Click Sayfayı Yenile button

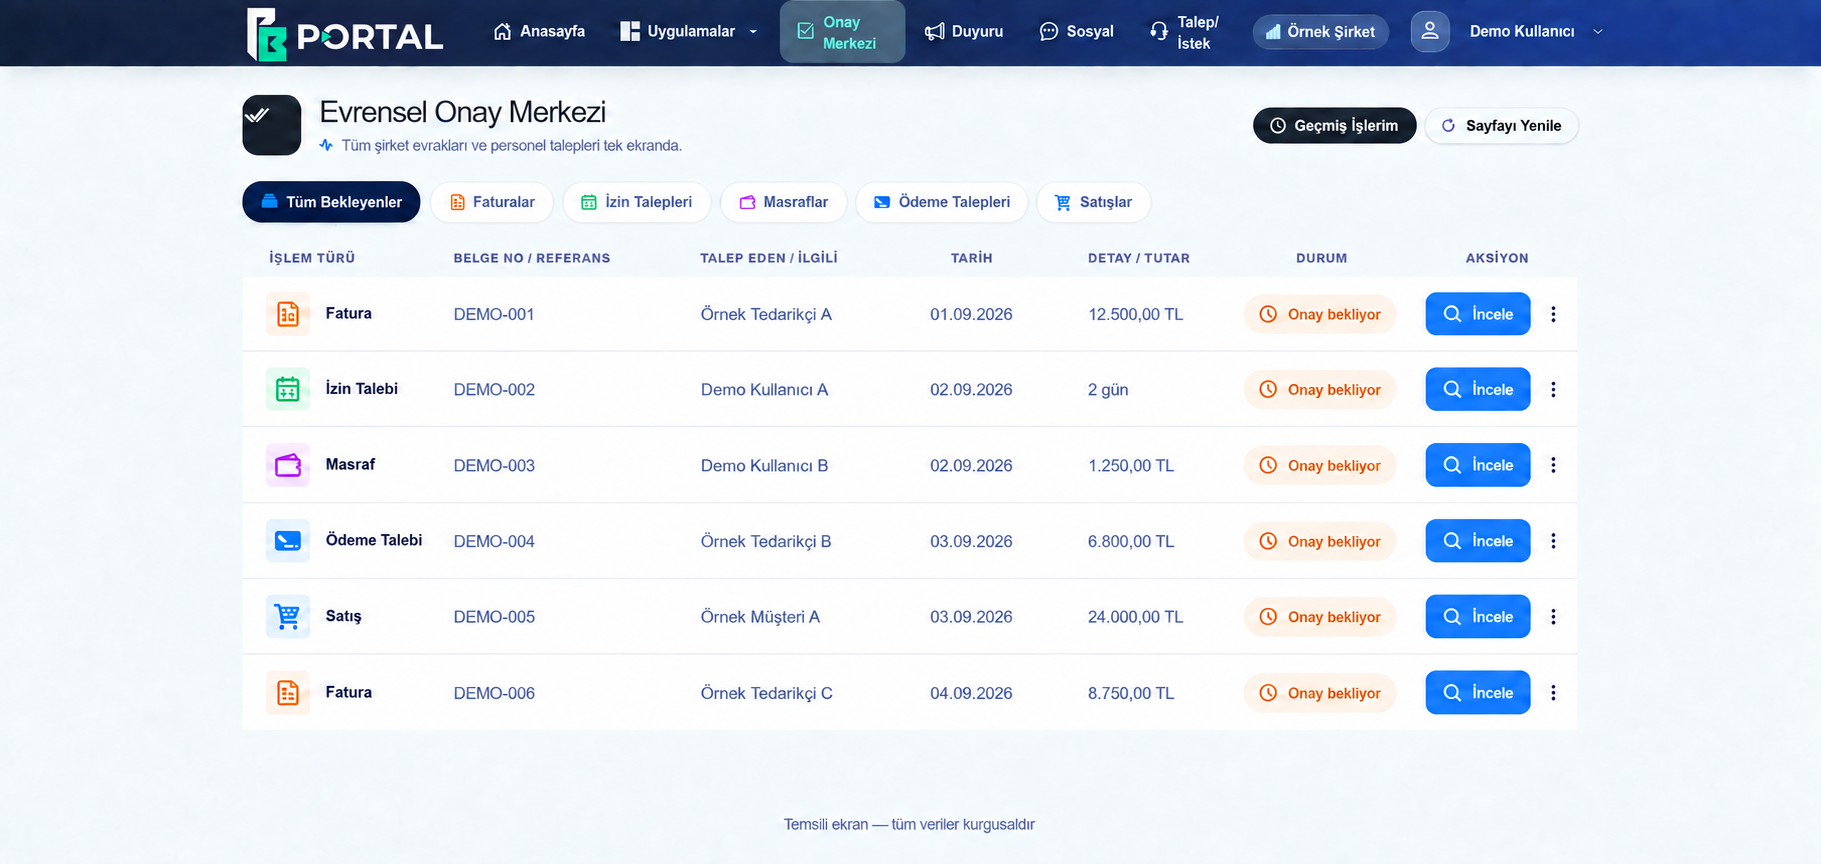(1501, 125)
